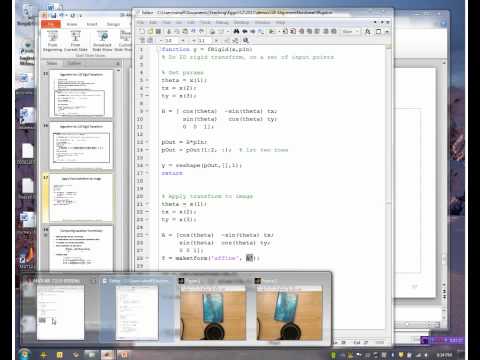Switch to PowerPoint Insert tab

pyautogui.click(x=92, y=24)
